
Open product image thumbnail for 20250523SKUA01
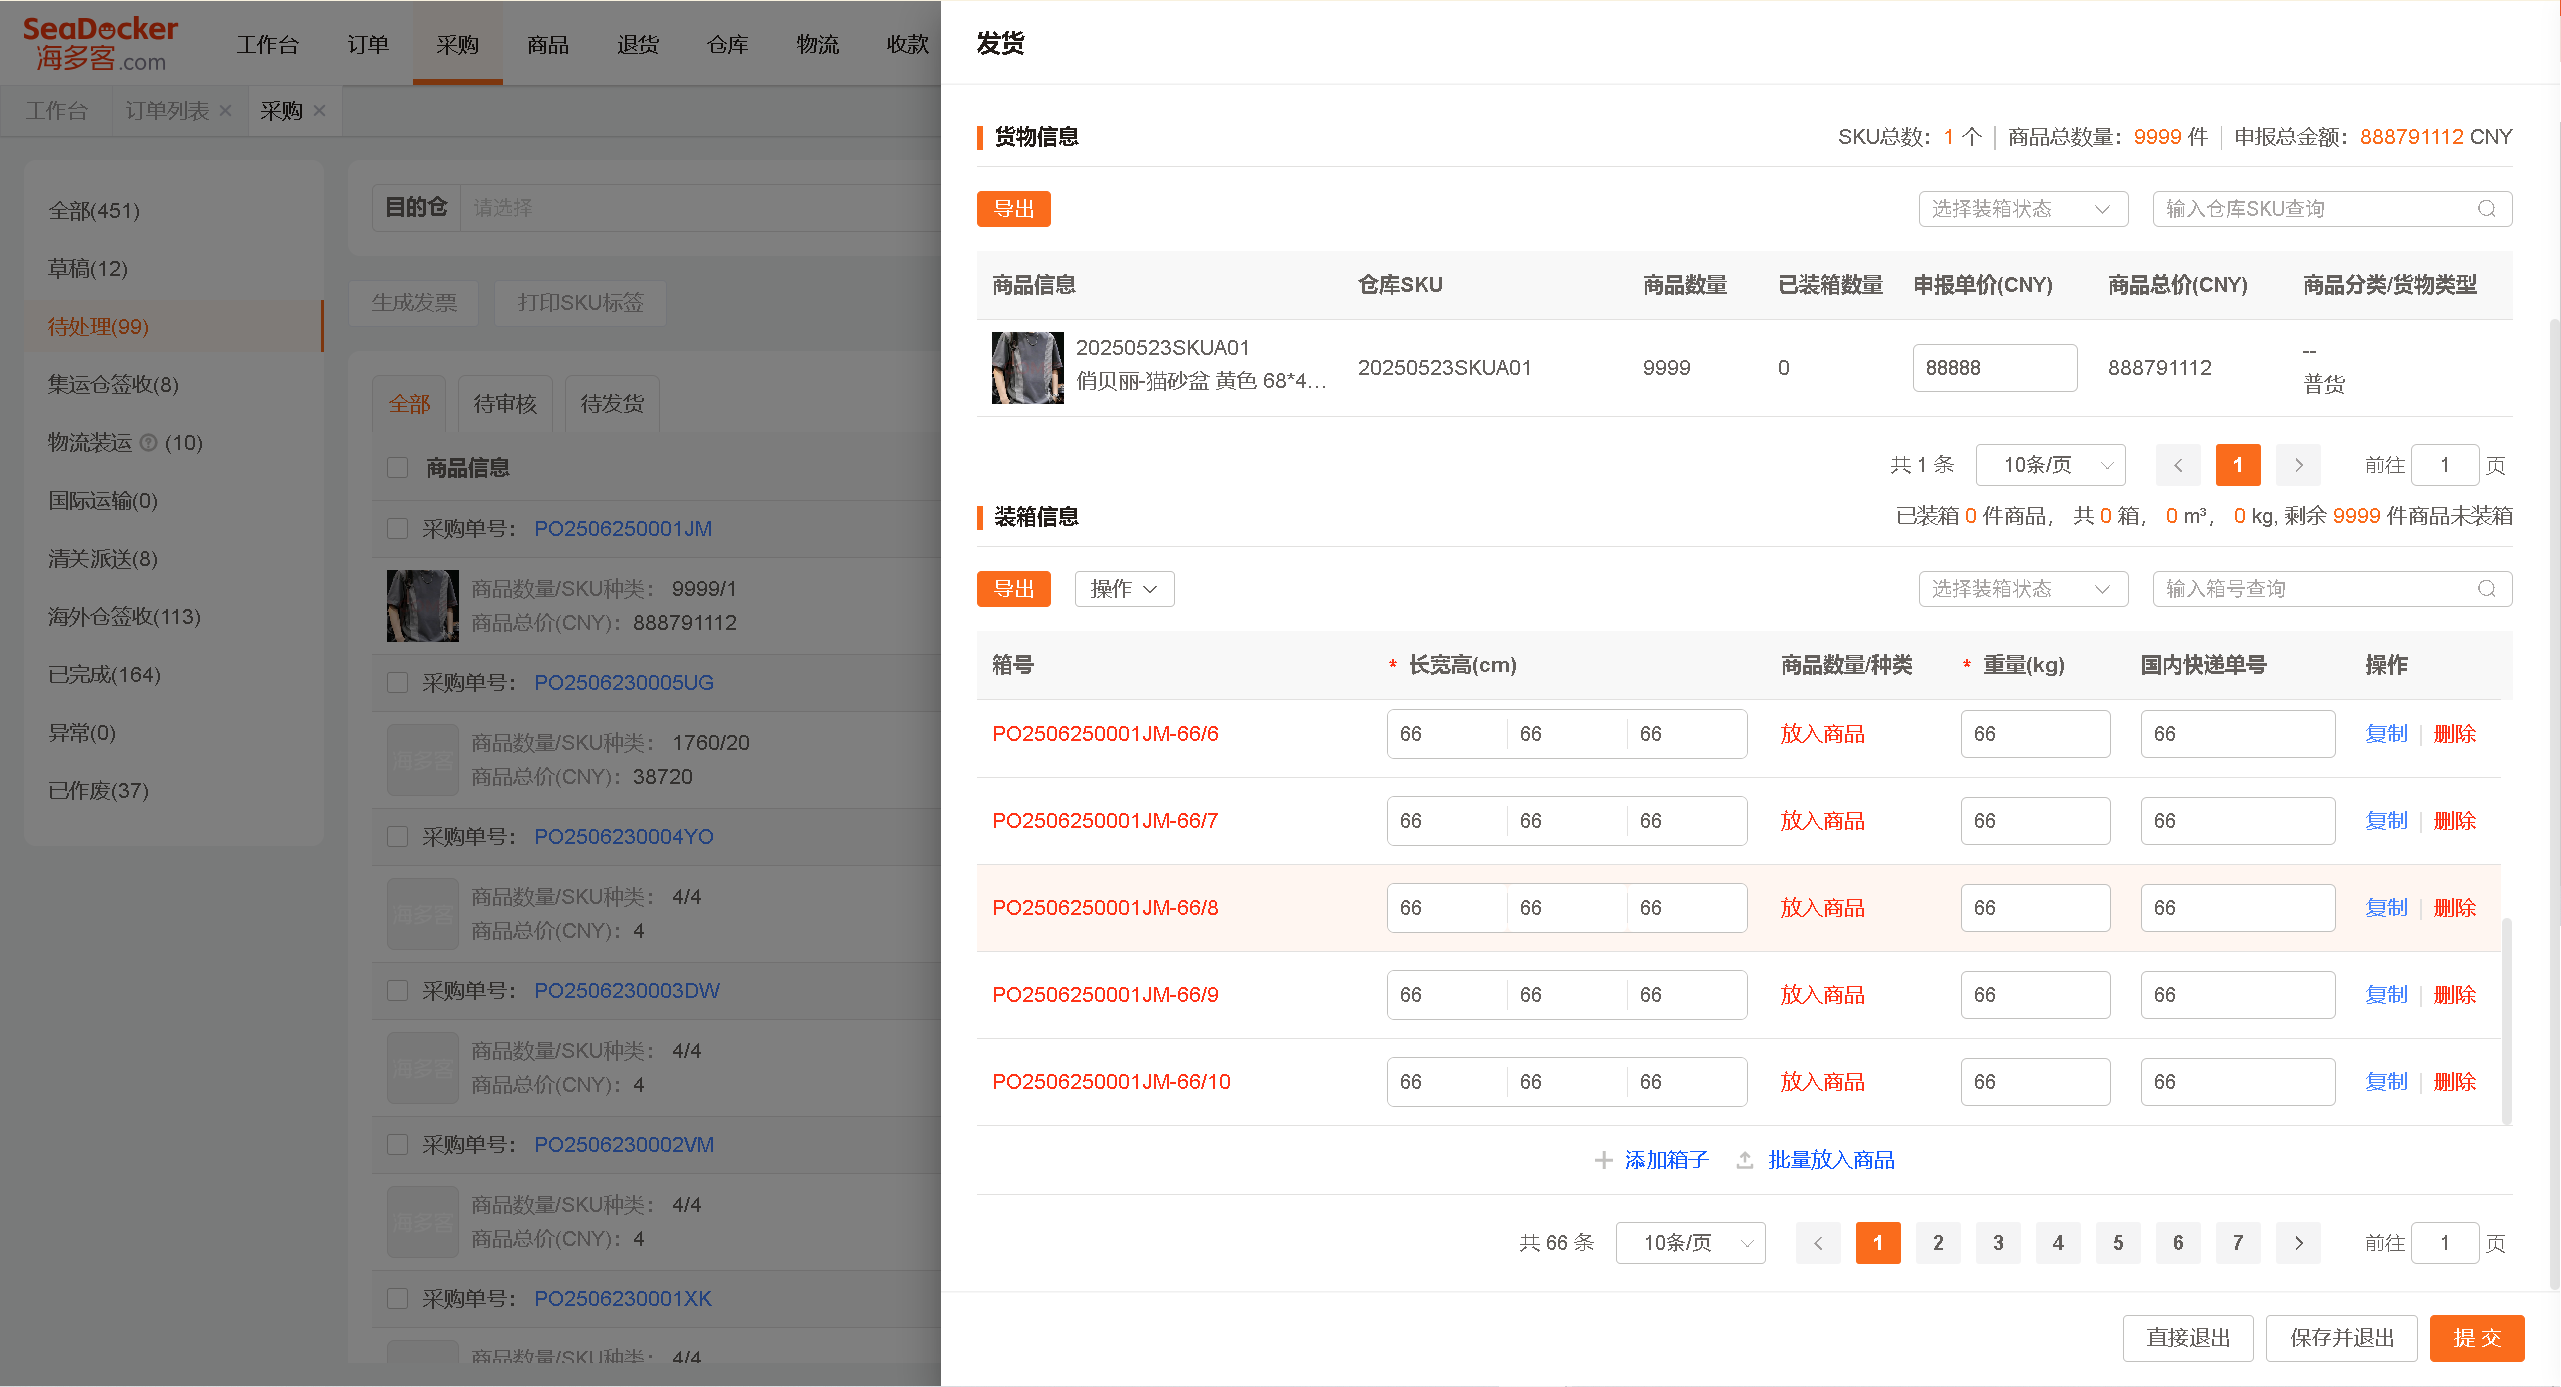(x=1028, y=368)
